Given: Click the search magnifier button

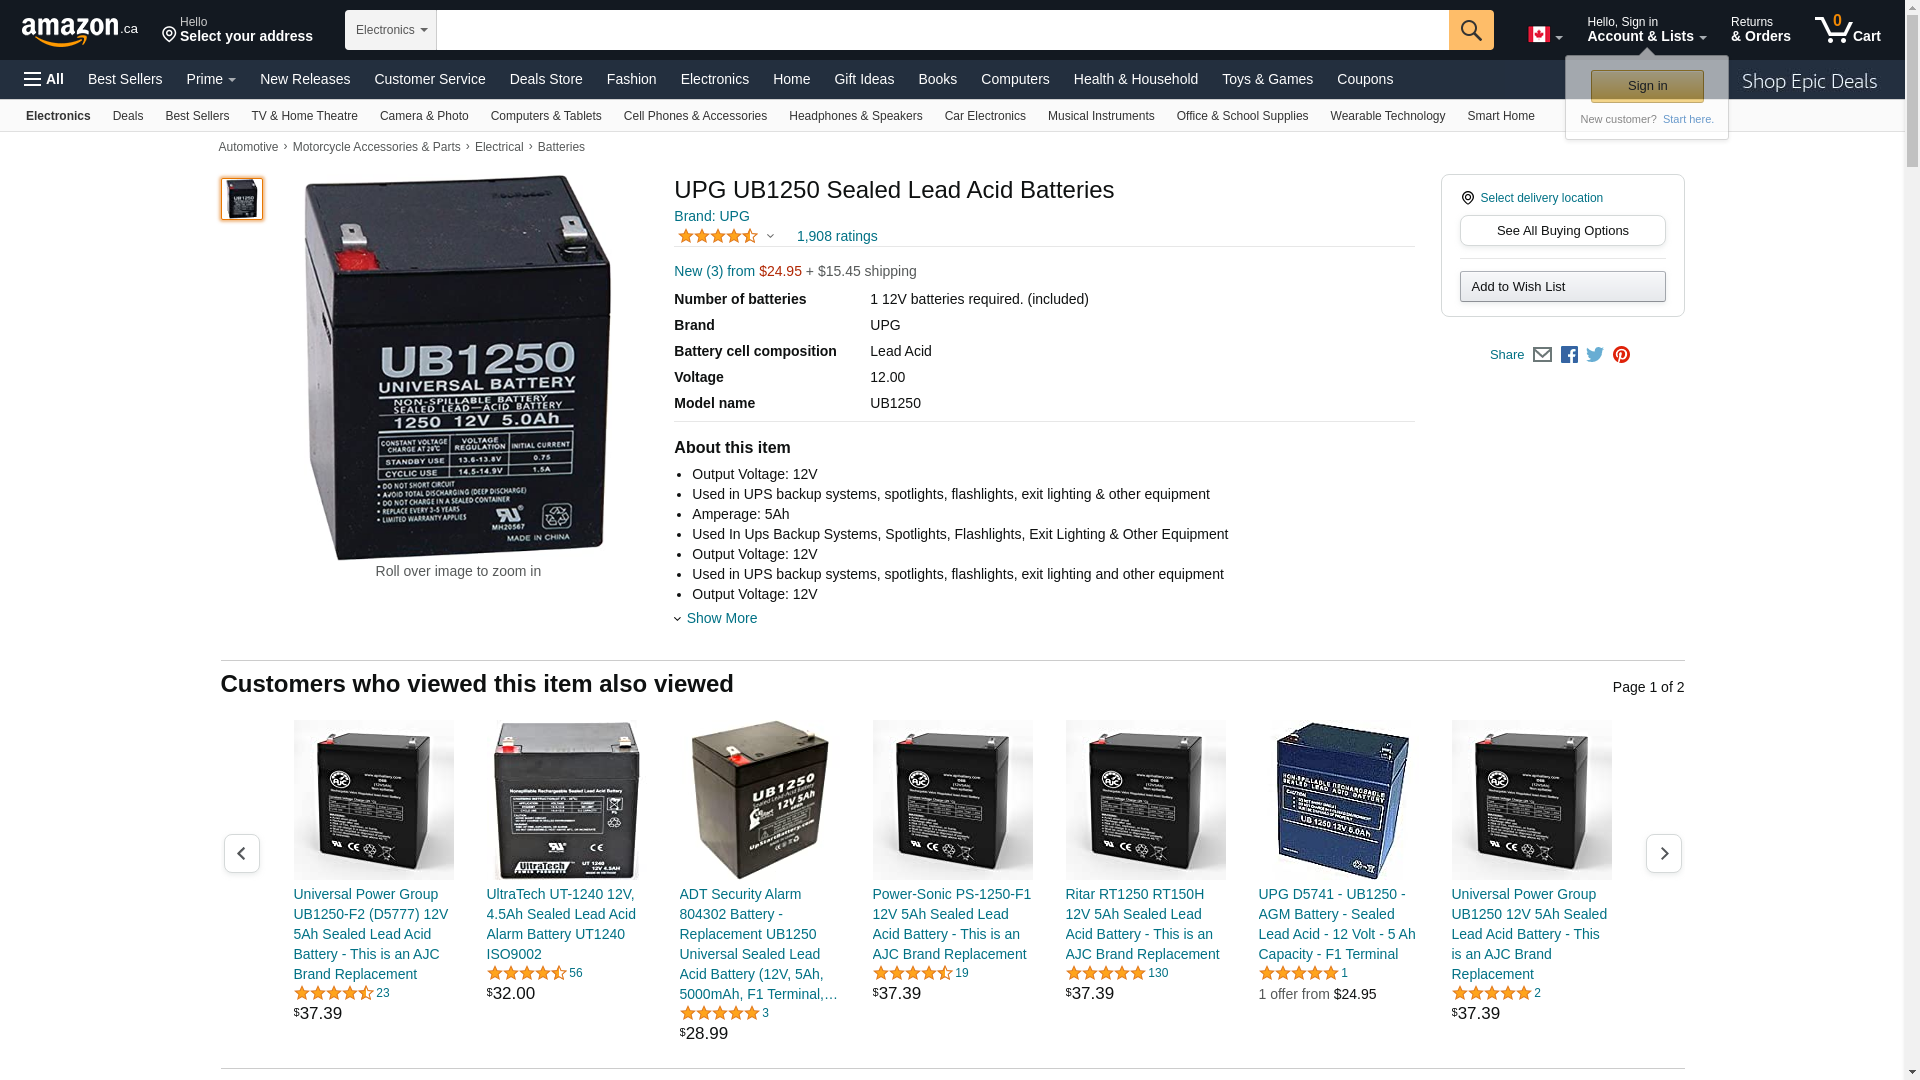Looking at the screenshot, I should tap(1470, 30).
